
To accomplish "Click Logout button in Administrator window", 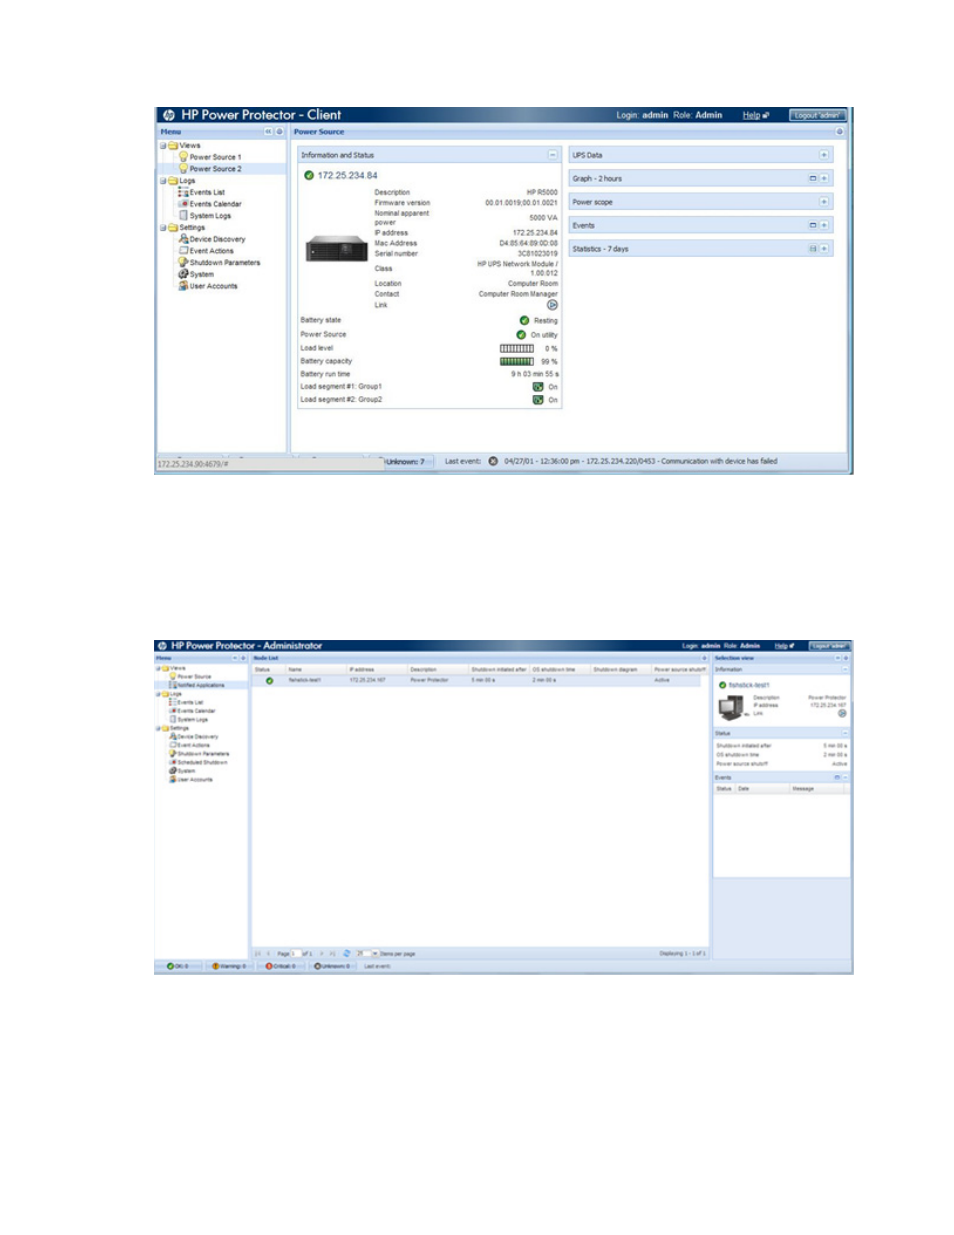I will tap(829, 646).
